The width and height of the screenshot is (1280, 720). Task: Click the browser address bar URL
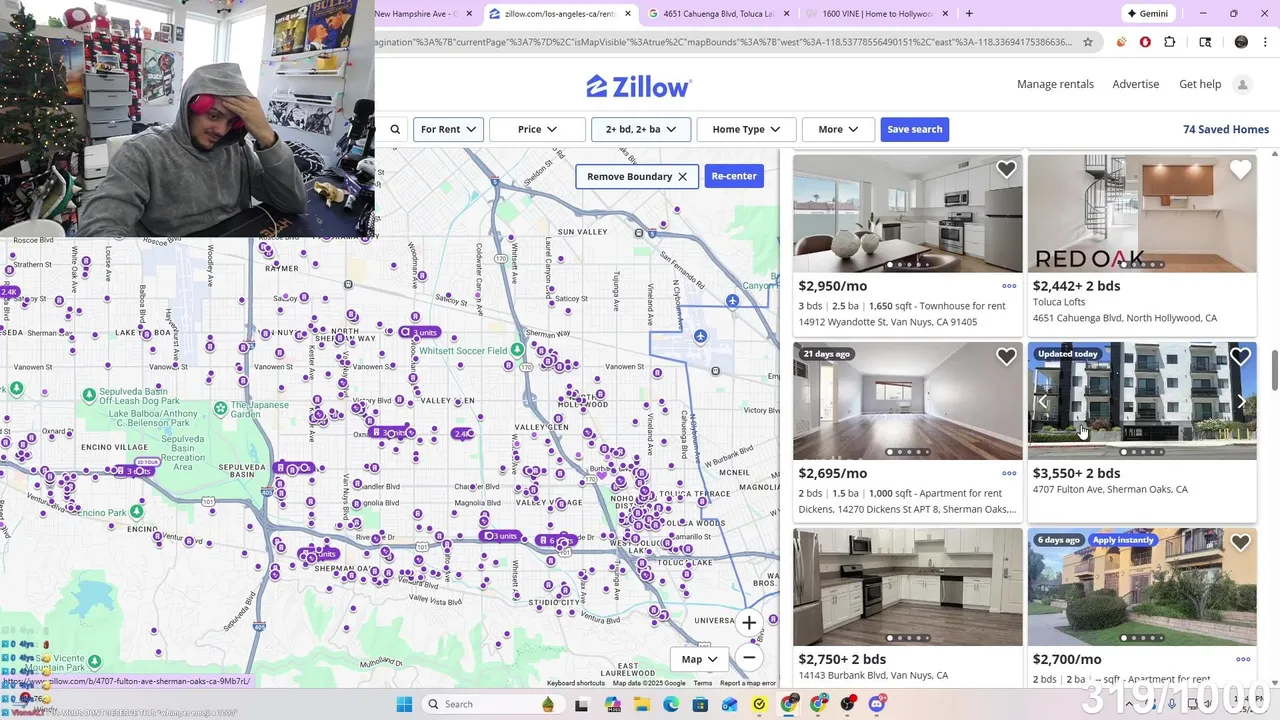click(x=725, y=42)
